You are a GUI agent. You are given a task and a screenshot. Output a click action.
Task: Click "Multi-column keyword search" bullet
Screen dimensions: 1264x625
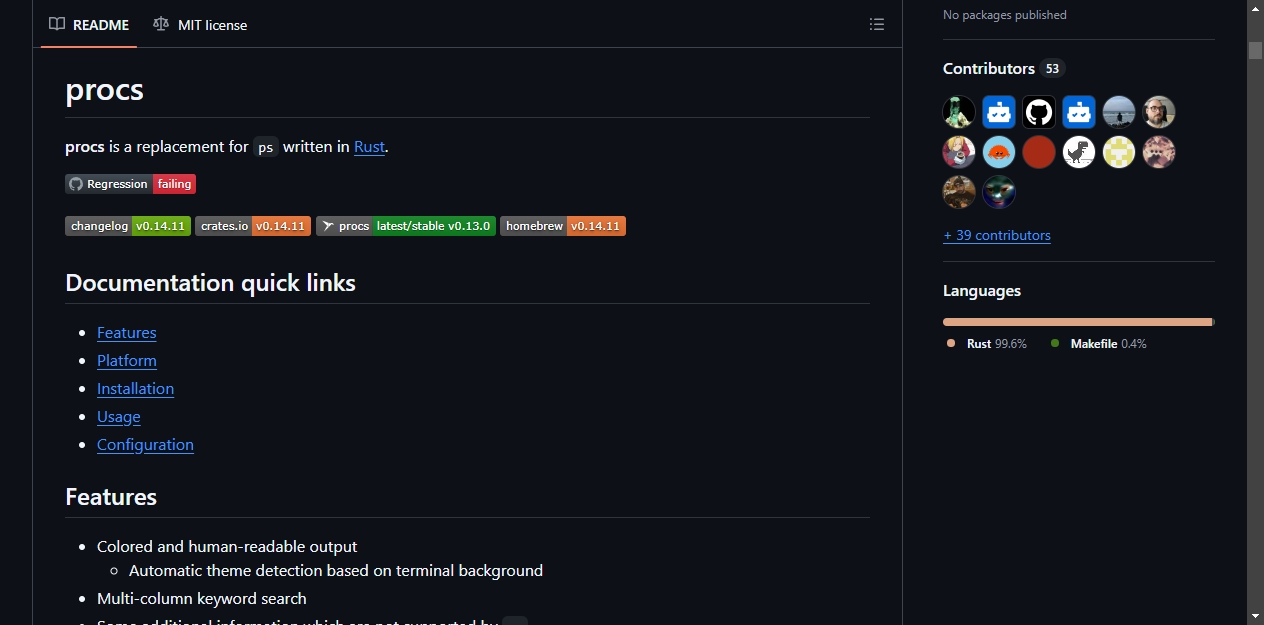202,598
